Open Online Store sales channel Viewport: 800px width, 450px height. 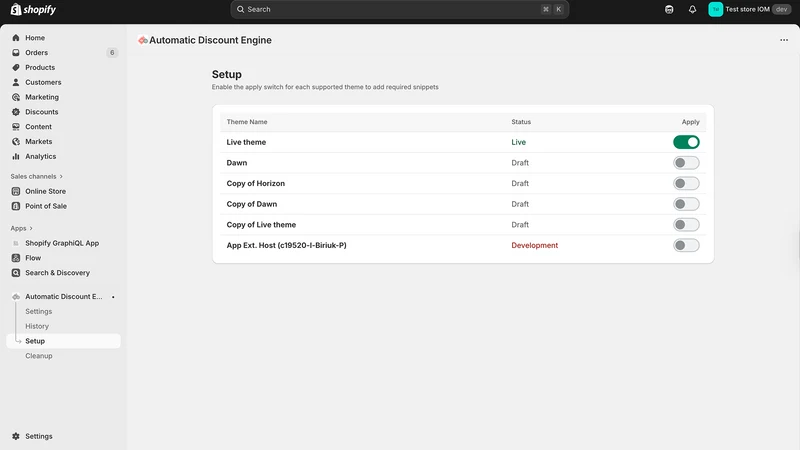(45, 191)
